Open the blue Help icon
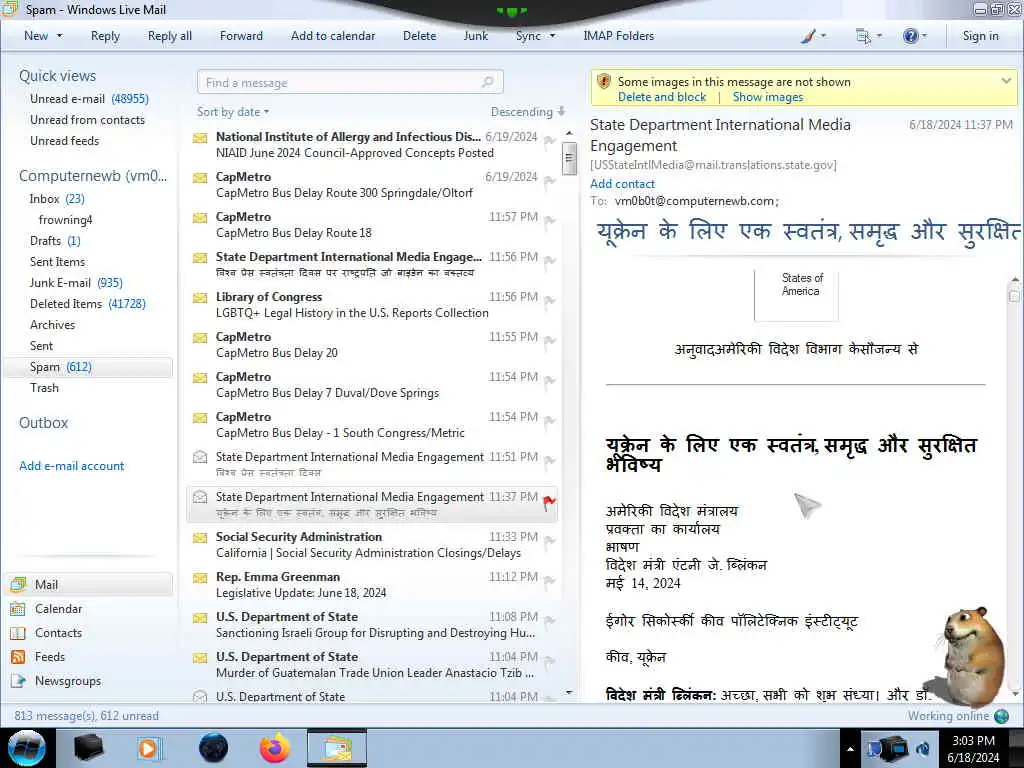 pyautogui.click(x=910, y=36)
